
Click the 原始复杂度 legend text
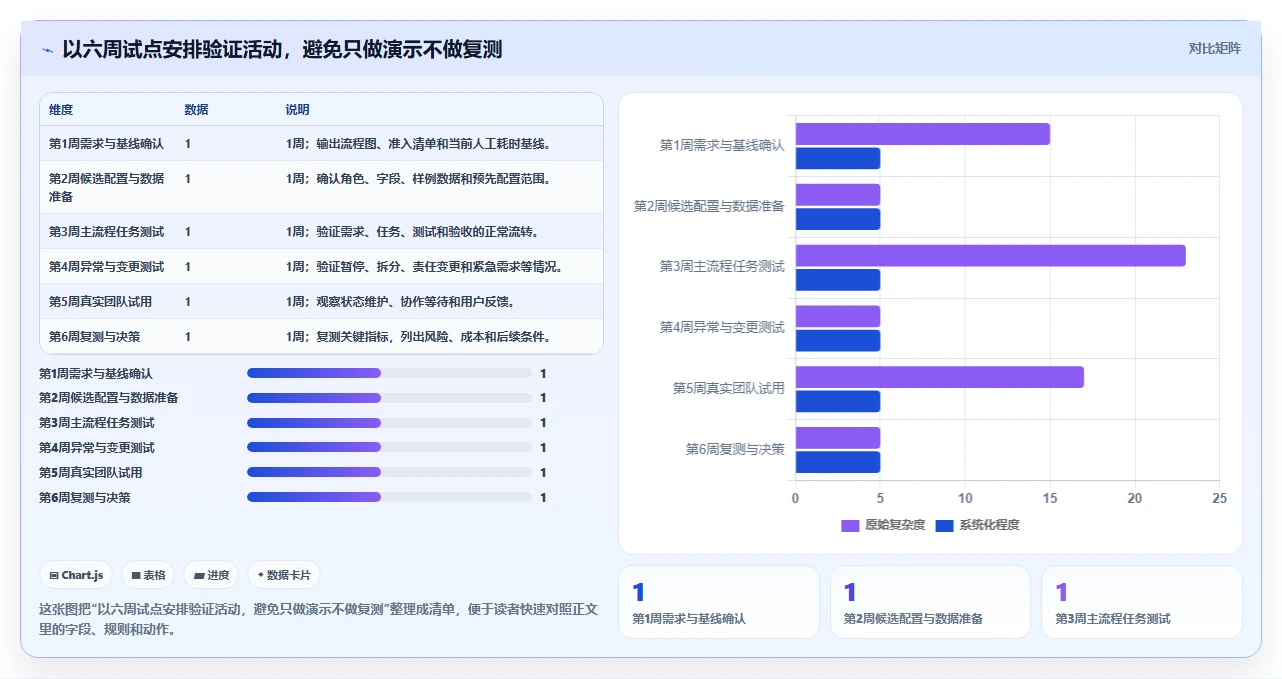(895, 525)
